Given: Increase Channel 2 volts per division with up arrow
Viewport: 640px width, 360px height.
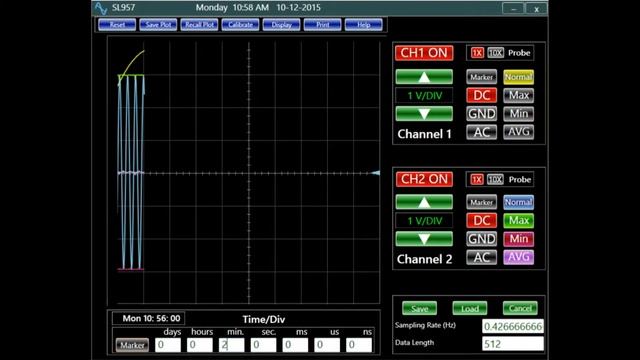Looking at the screenshot, I should pos(424,202).
